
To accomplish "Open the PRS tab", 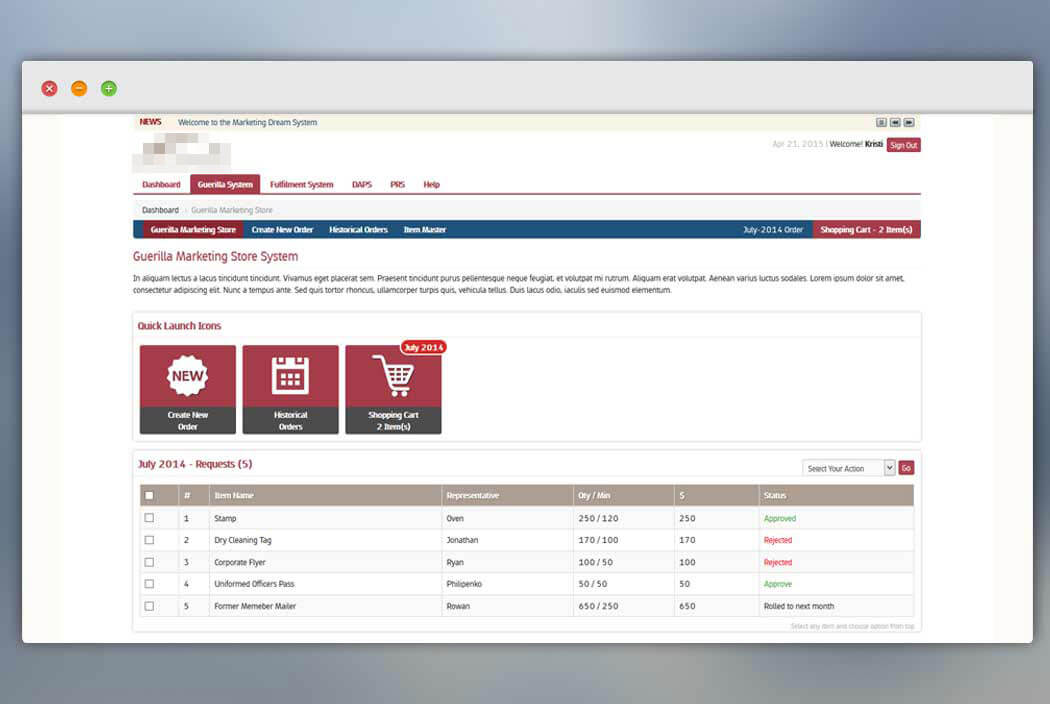I will [398, 184].
